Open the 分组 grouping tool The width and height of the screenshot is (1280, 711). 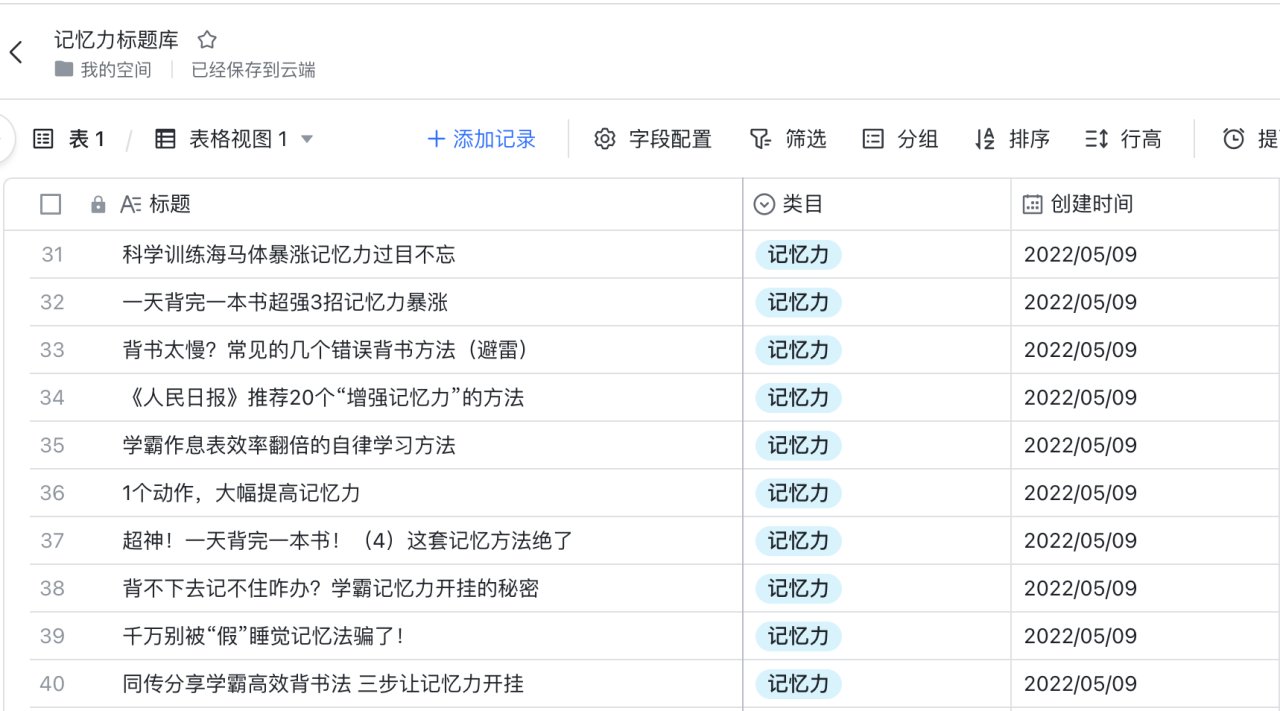click(x=900, y=139)
